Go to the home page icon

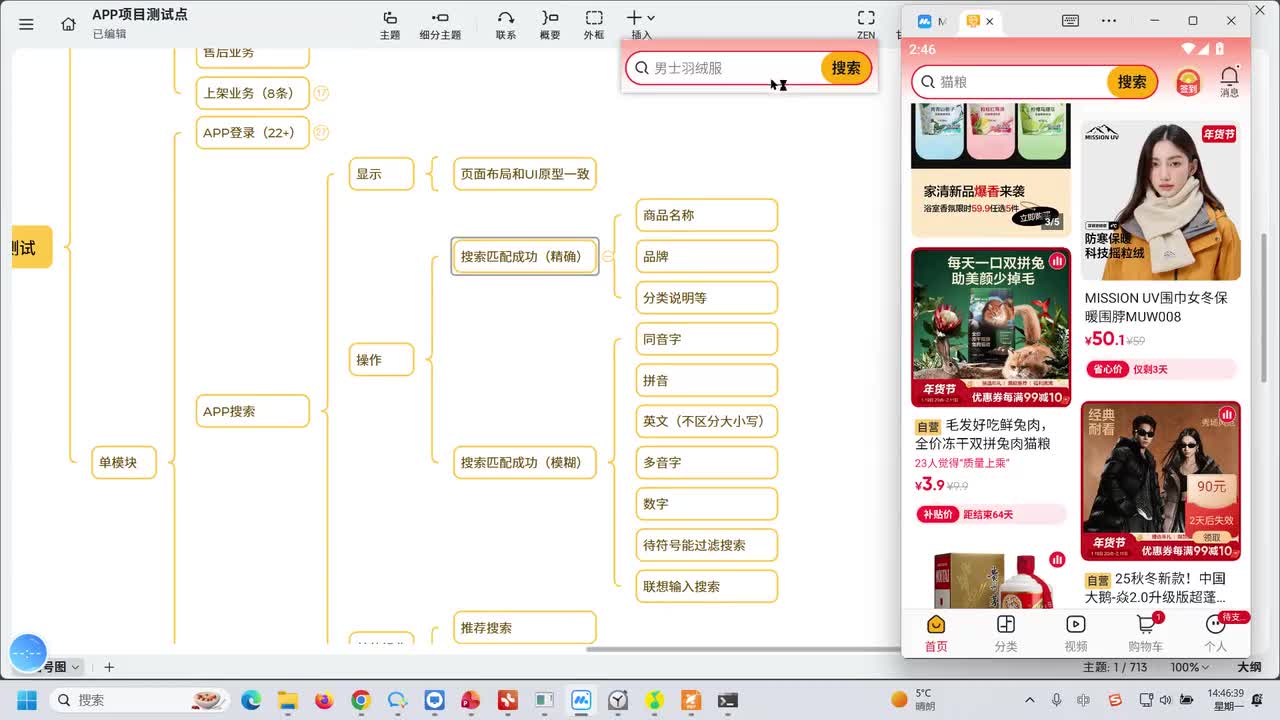pyautogui.click(x=68, y=24)
